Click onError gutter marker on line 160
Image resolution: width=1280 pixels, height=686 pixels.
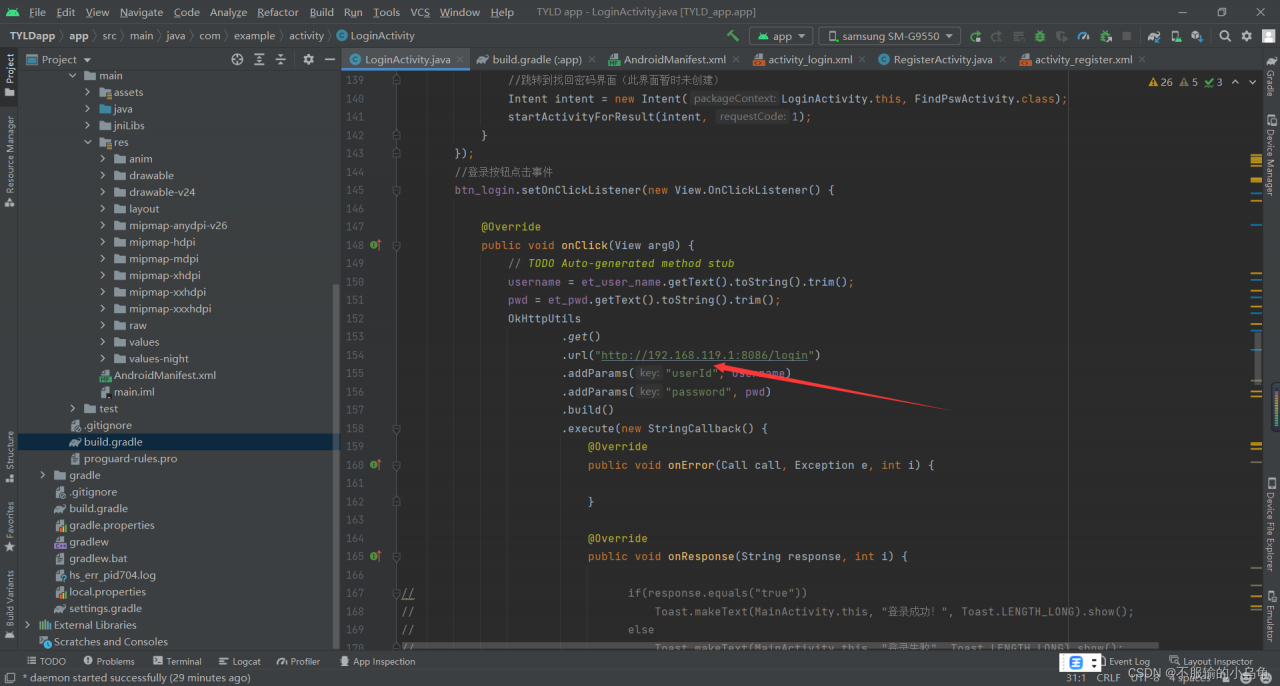tap(376, 465)
